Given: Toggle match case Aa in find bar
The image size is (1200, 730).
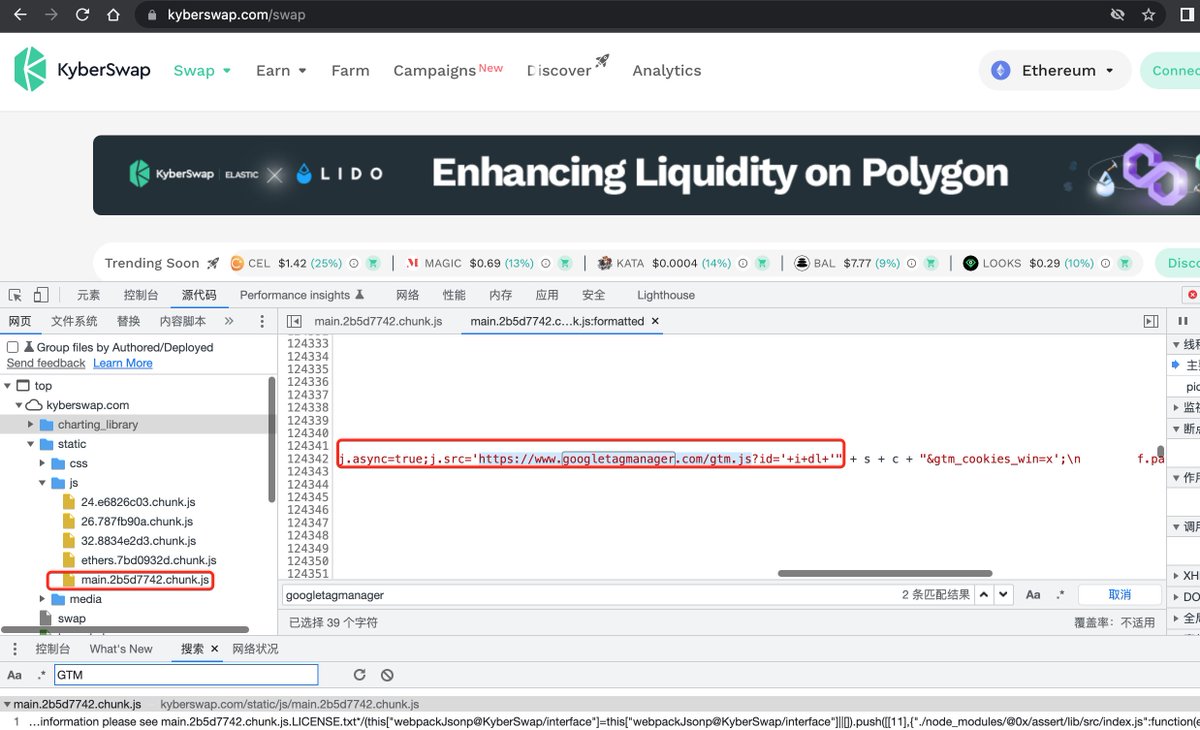Looking at the screenshot, I should click(1033, 594).
